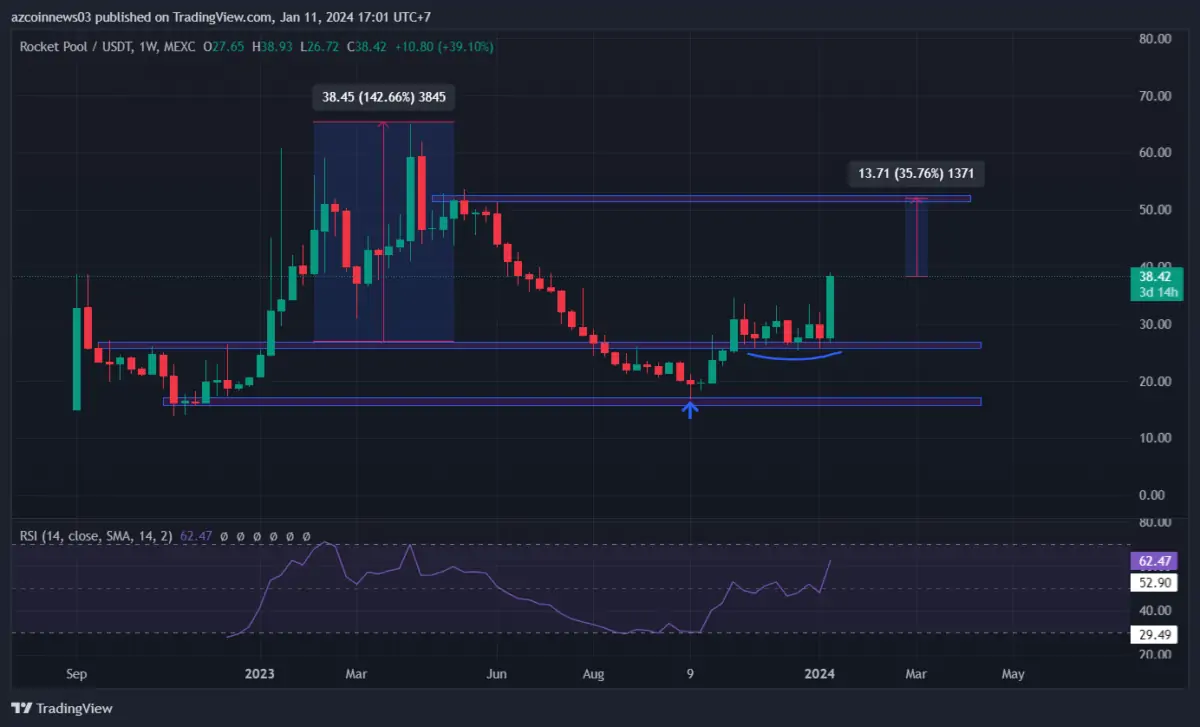Viewport: 1200px width, 727px height.
Task: Click the purple 62.47 RSI axis tag
Action: point(1154,562)
